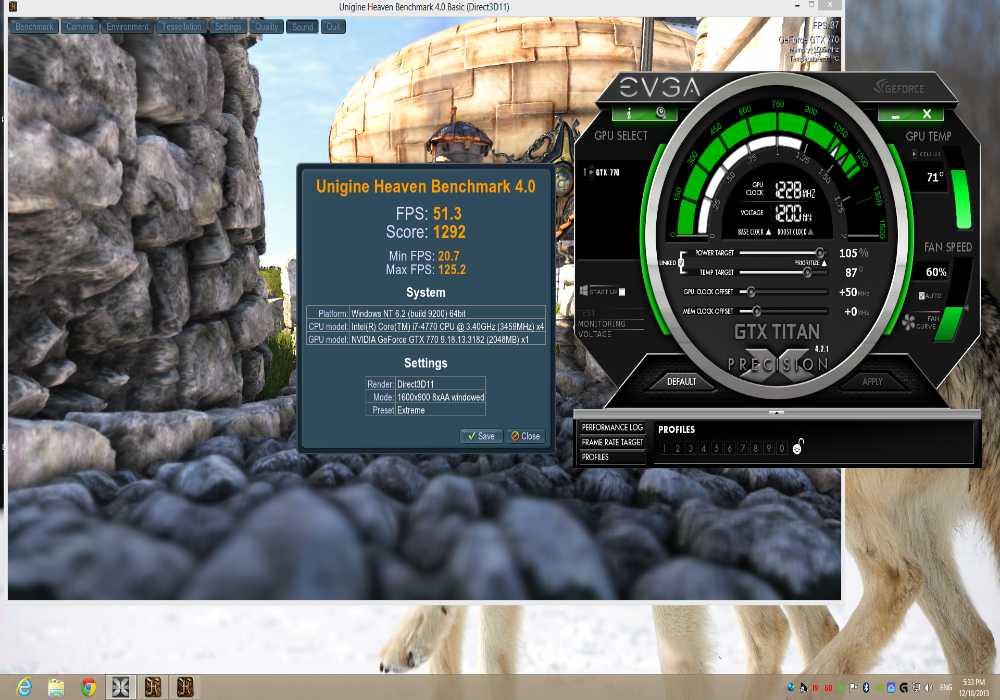The width and height of the screenshot is (1000, 700).
Task: Open the Quality menu
Action: pyautogui.click(x=267, y=27)
